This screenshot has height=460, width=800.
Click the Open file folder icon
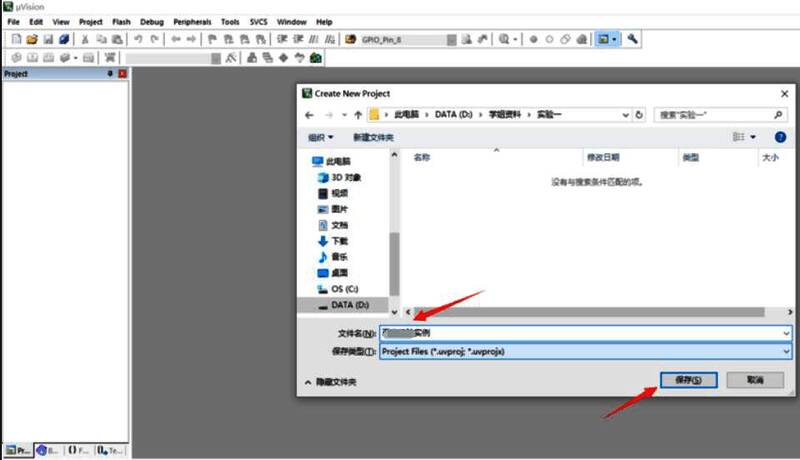point(32,39)
